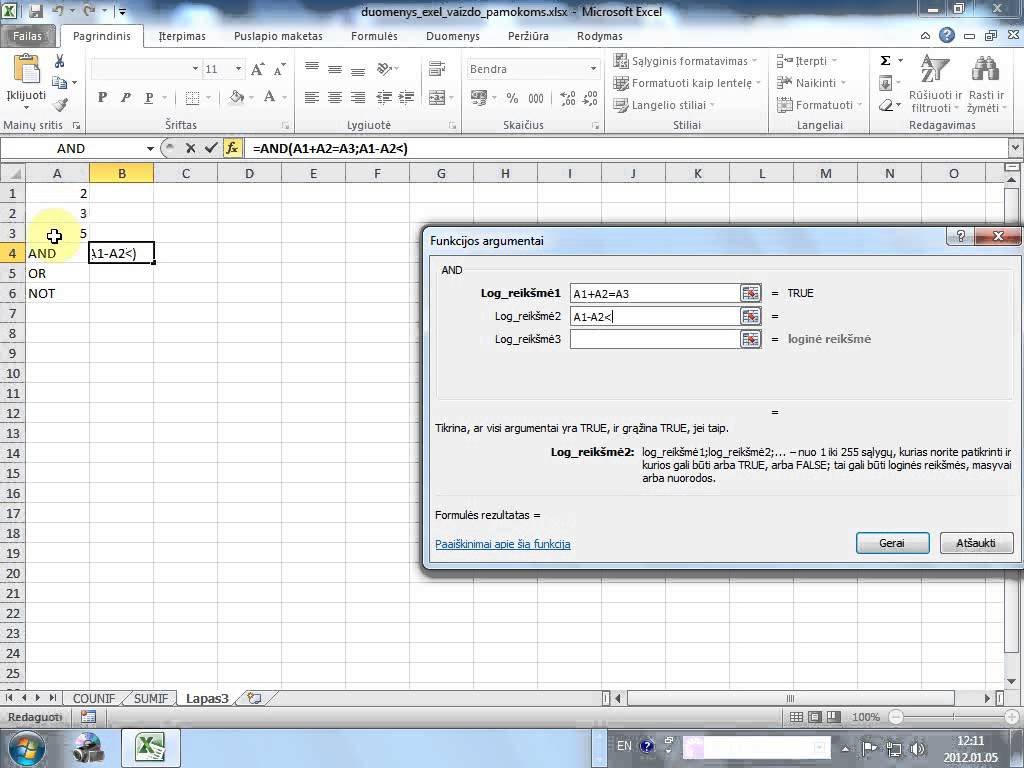The width and height of the screenshot is (1024, 768).
Task: Toggle underline formatting button
Action: coord(149,97)
